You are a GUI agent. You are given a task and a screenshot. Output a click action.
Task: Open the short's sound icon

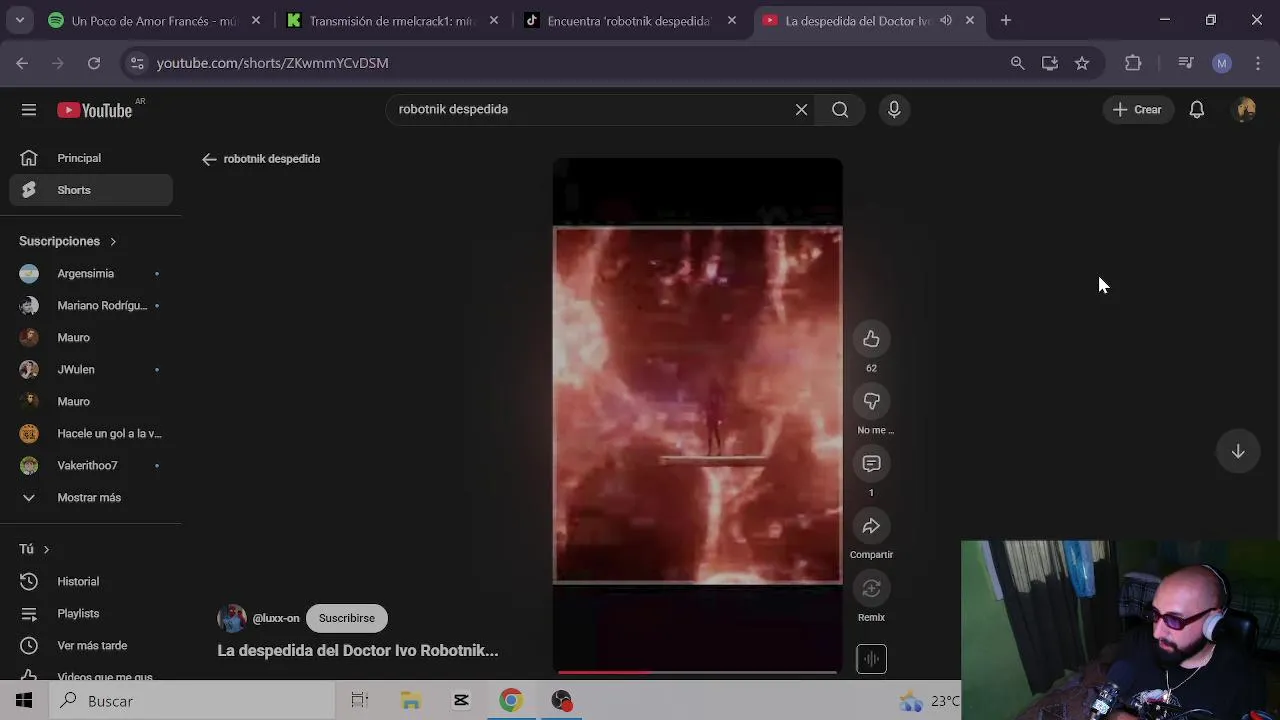(x=871, y=659)
